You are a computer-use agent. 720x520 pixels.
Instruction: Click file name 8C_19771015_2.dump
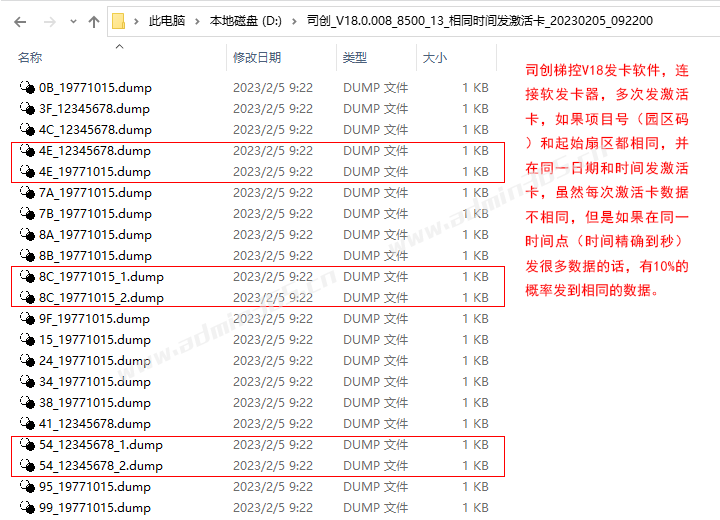[x=101, y=298]
